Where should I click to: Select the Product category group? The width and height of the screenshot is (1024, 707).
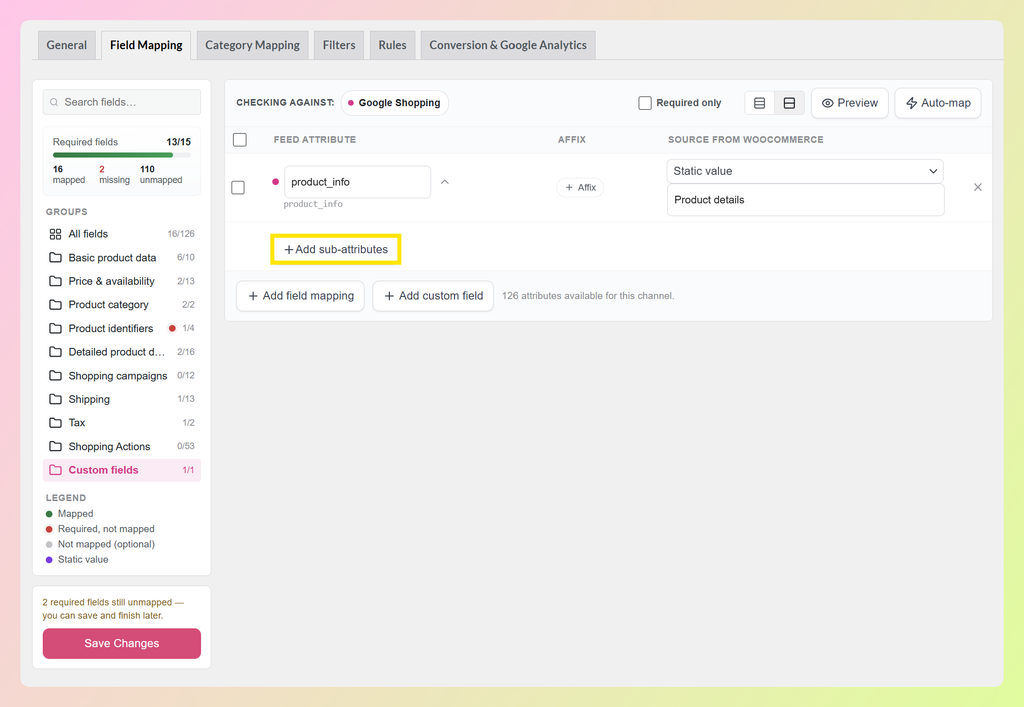coord(121,304)
